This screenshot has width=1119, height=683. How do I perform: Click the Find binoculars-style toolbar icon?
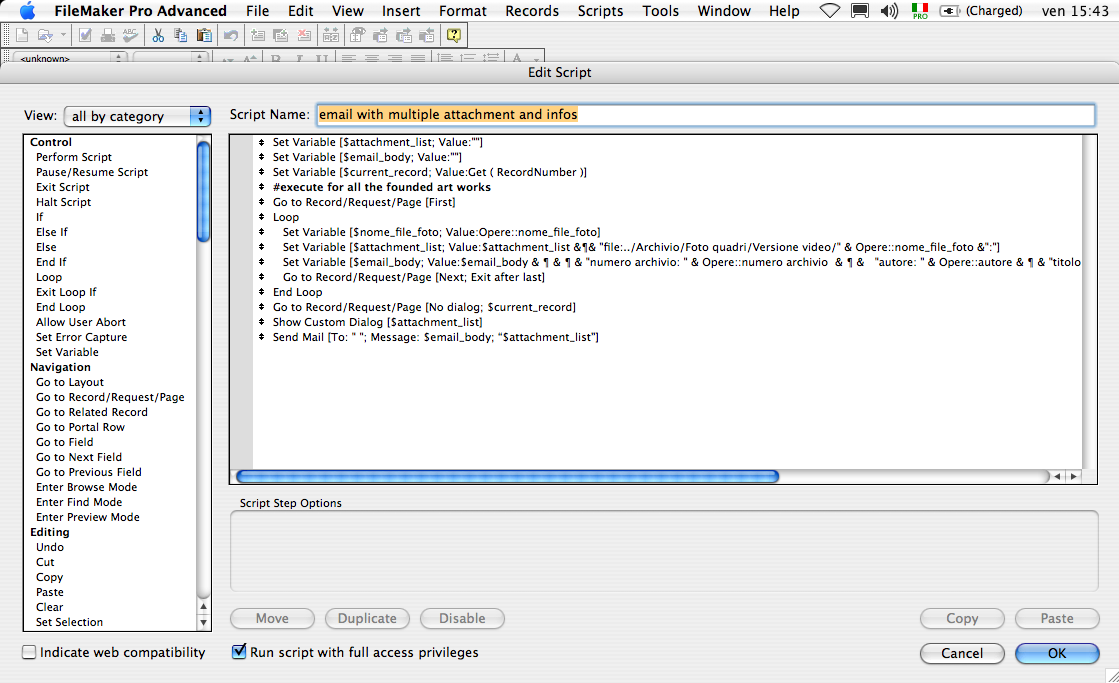pyautogui.click(x=358, y=35)
